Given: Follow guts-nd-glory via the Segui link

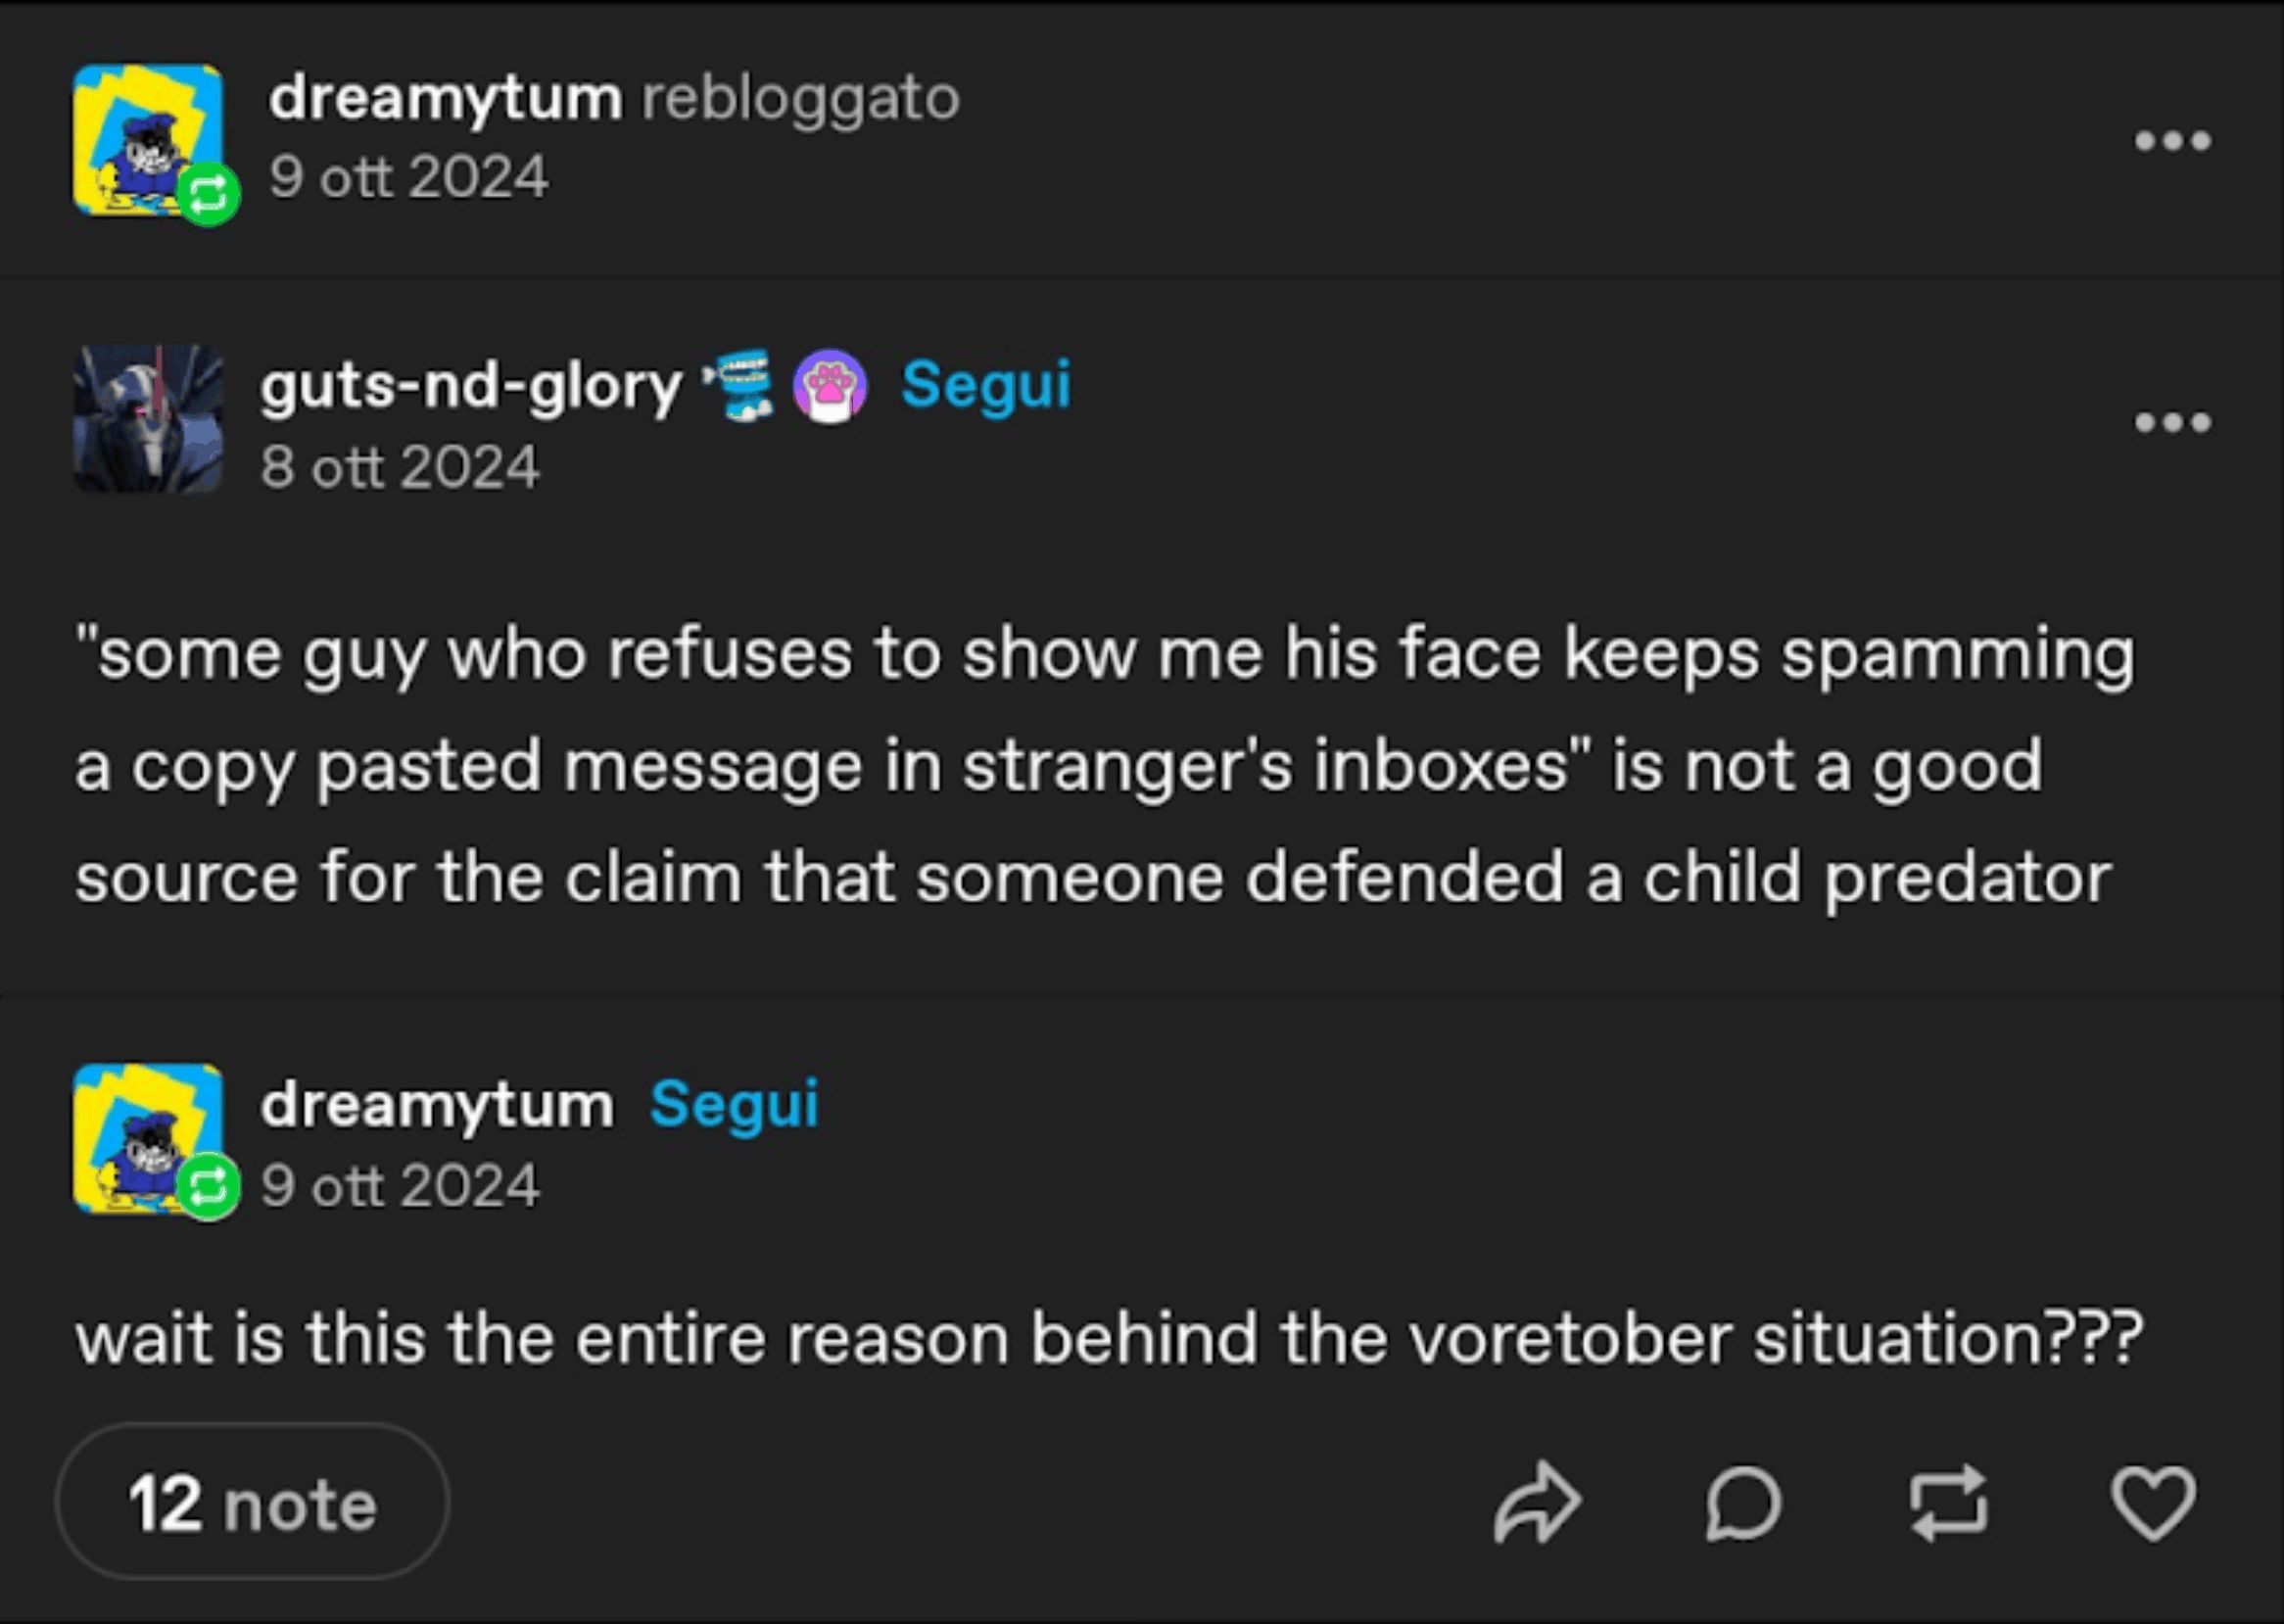Looking at the screenshot, I should point(985,385).
